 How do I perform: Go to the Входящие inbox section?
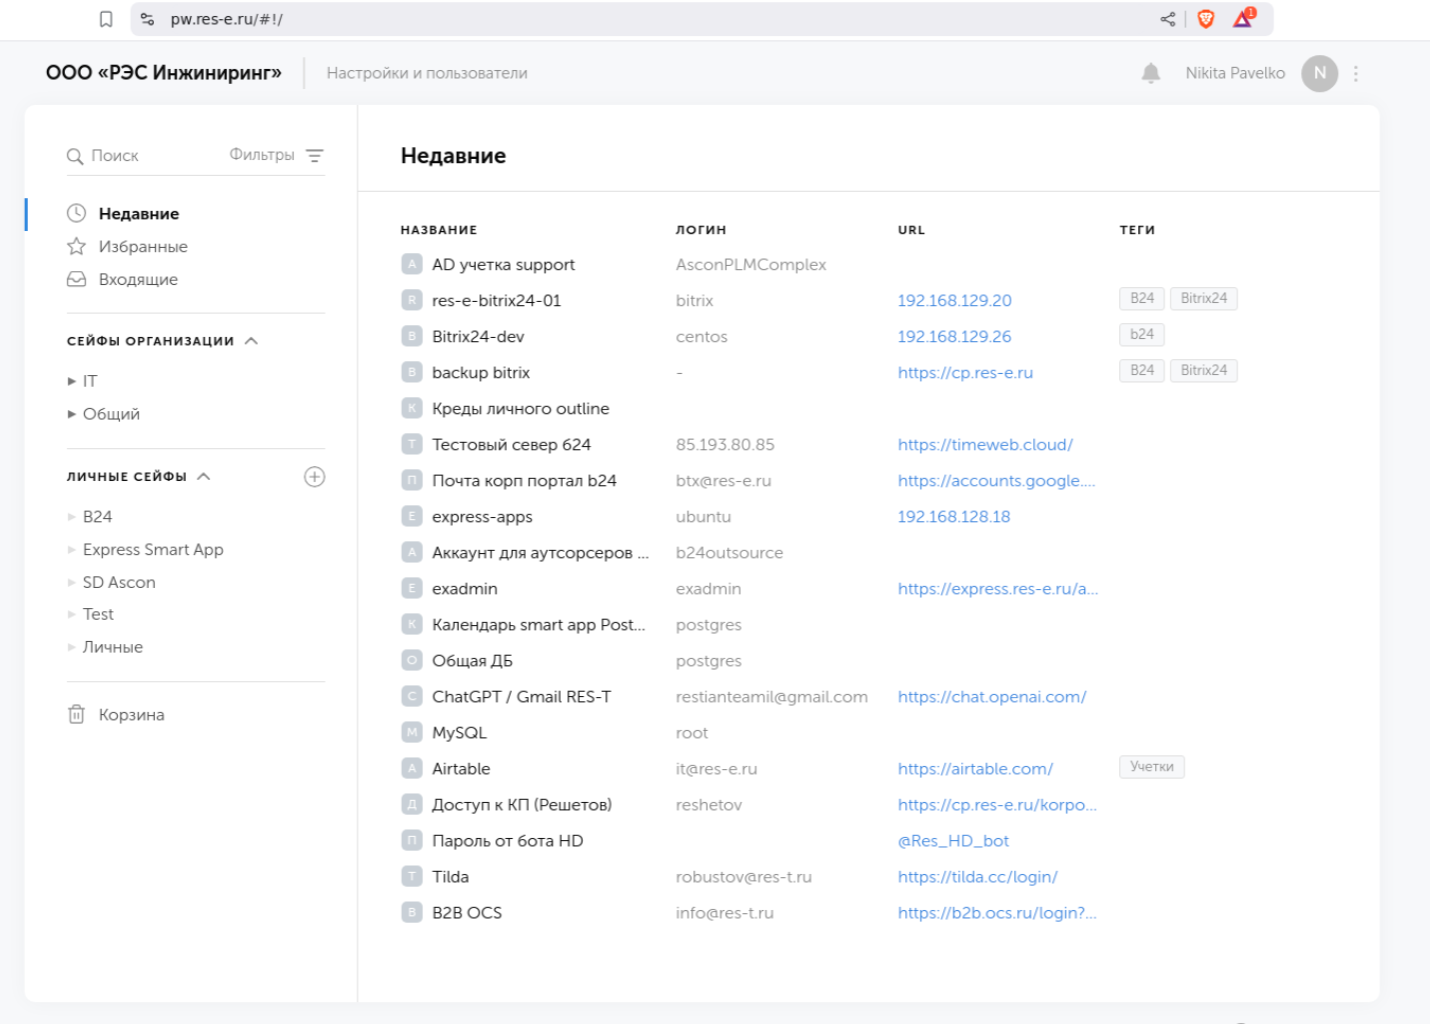click(x=138, y=280)
